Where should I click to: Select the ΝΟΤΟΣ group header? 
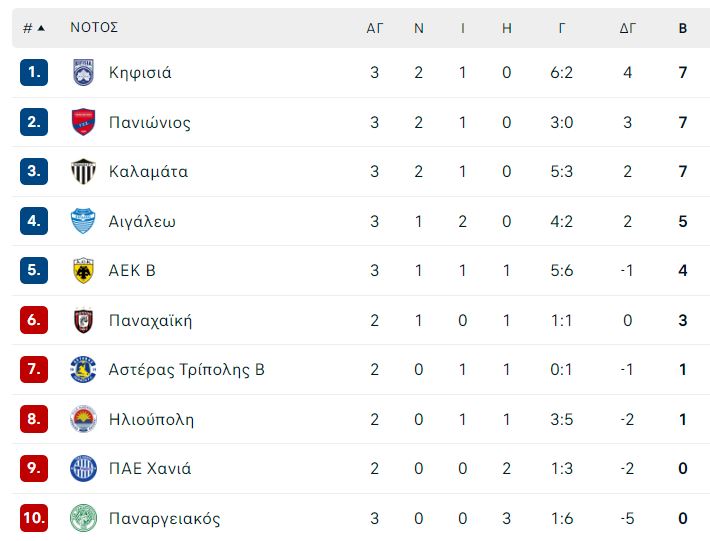click(94, 27)
